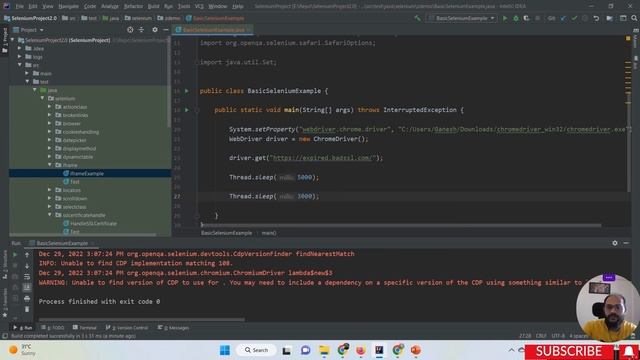The height and width of the screenshot is (360, 640).
Task: Open the Project Structure toolbar icon
Action: click(x=610, y=18)
